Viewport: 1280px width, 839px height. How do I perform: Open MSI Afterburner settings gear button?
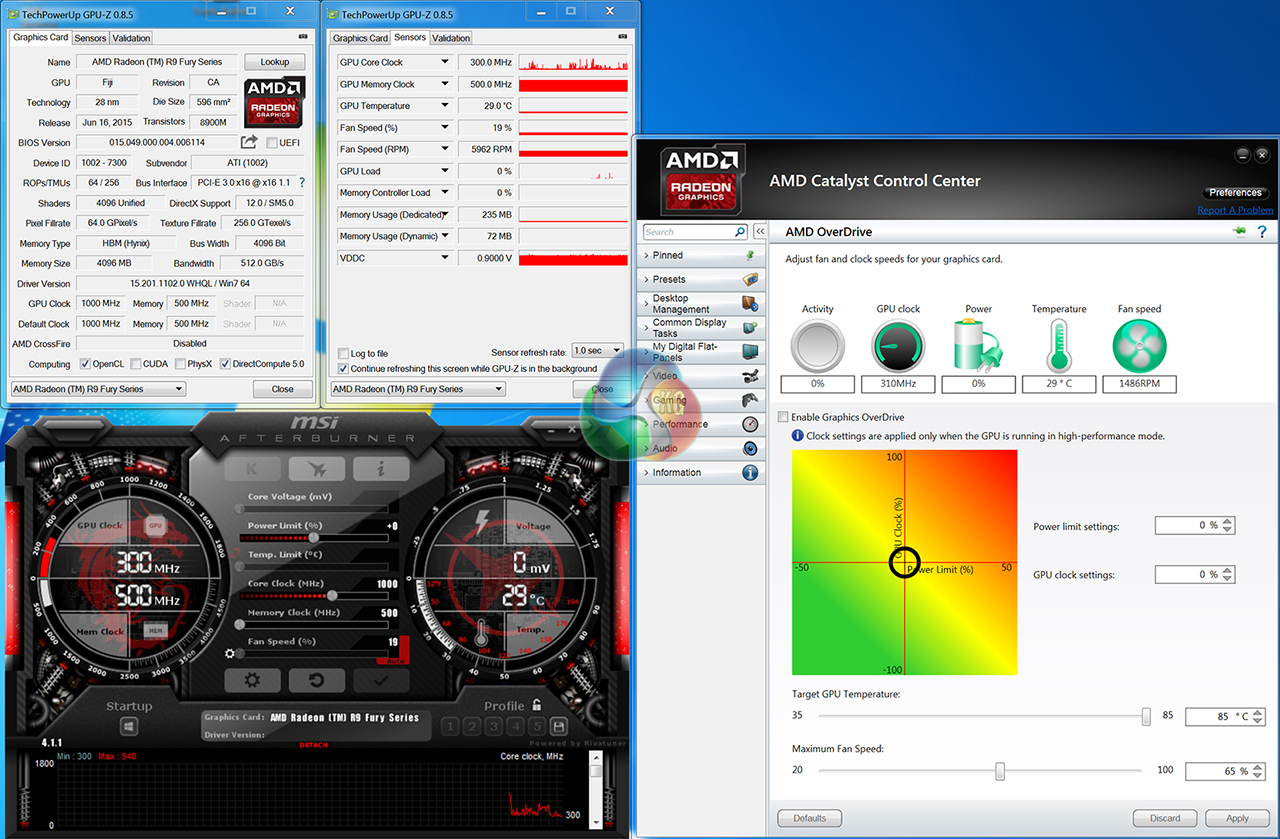coord(252,681)
